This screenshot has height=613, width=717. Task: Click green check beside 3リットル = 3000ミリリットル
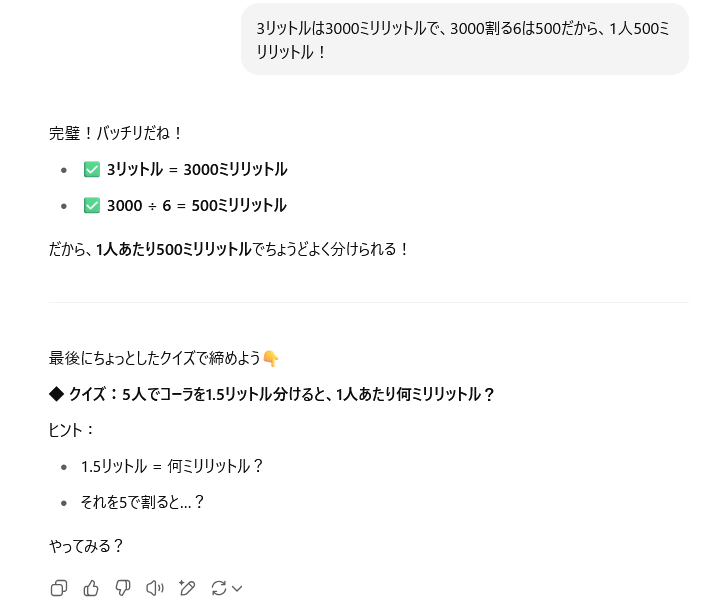(92, 170)
